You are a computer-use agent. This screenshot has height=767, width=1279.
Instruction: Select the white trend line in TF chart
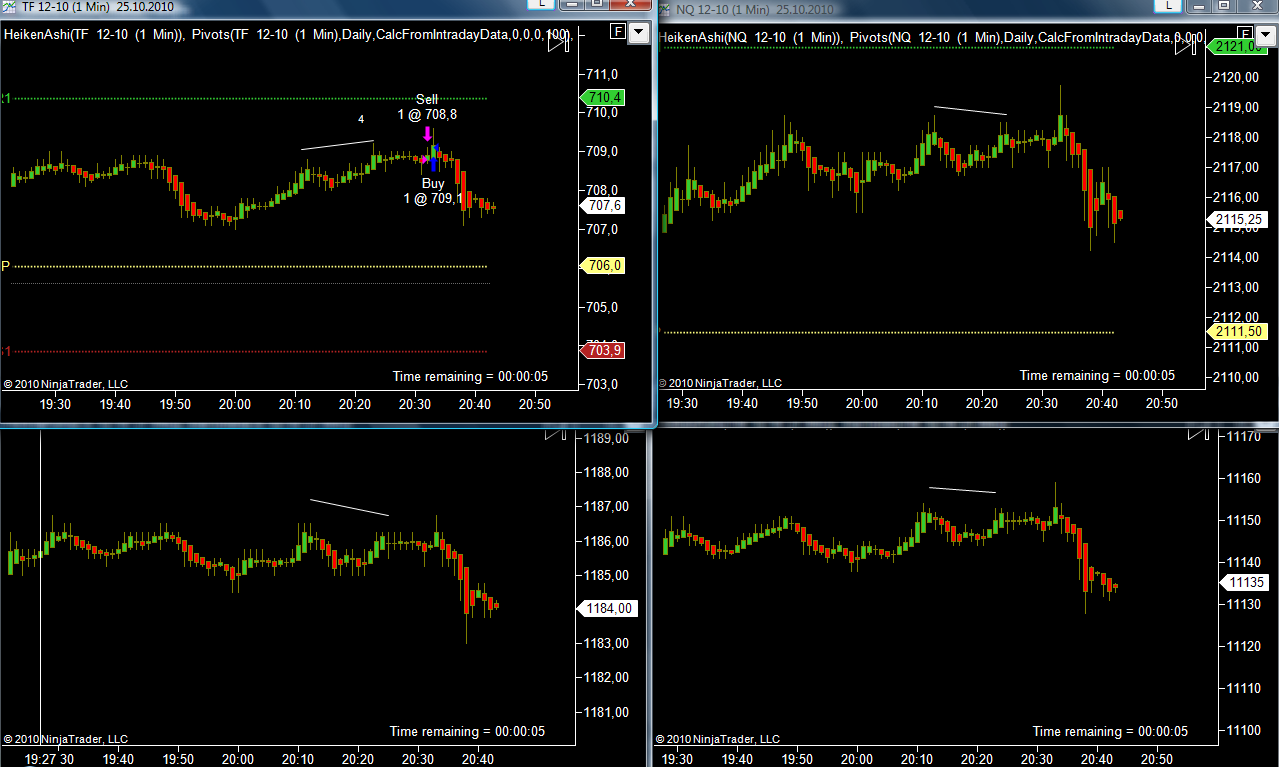pos(337,145)
